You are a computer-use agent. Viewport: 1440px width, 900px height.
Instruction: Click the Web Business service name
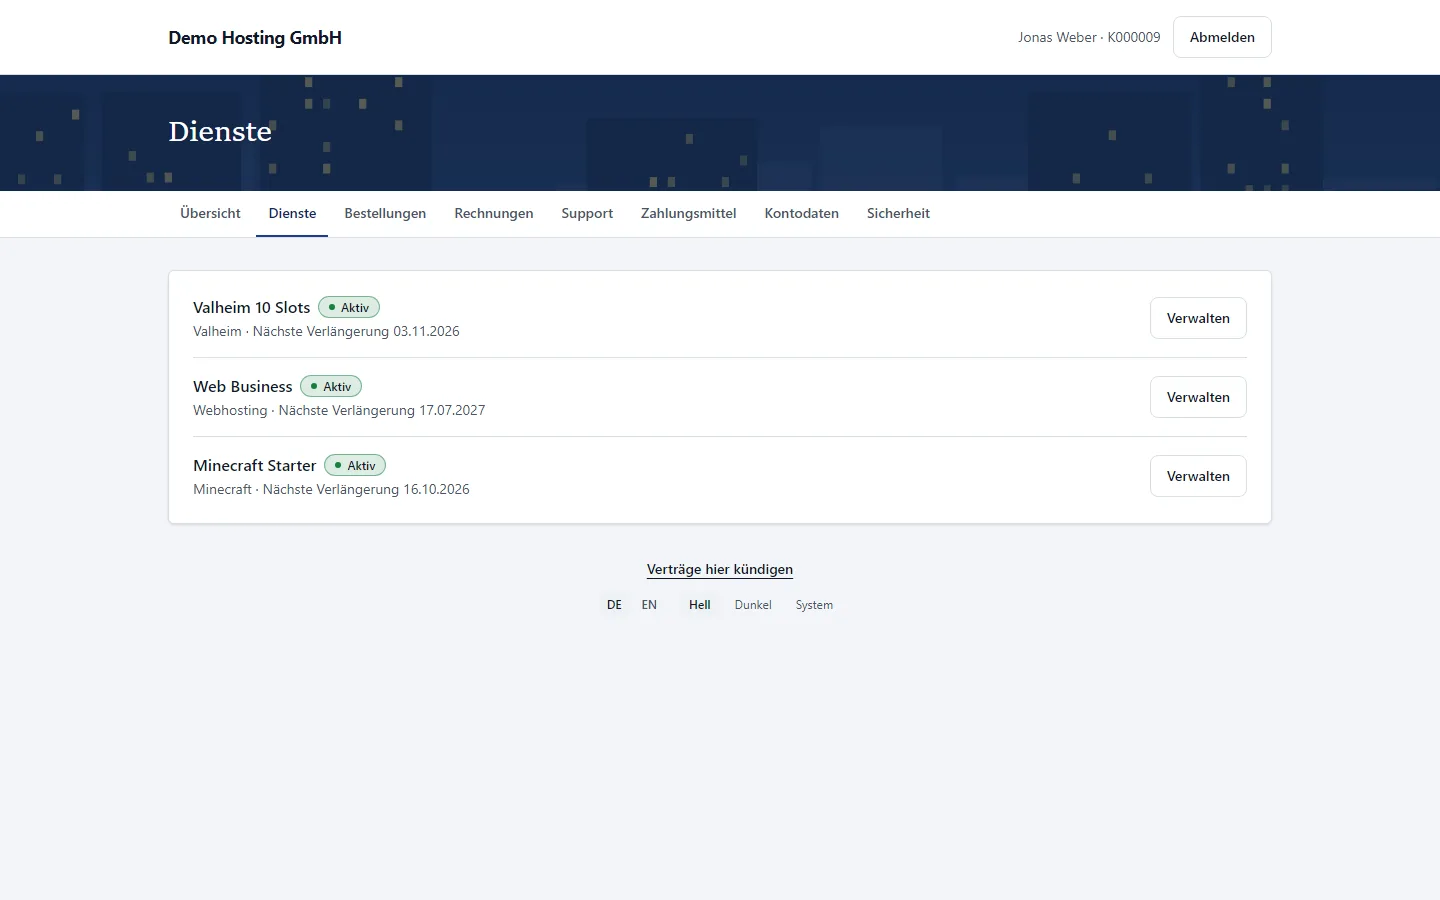[x=243, y=386]
